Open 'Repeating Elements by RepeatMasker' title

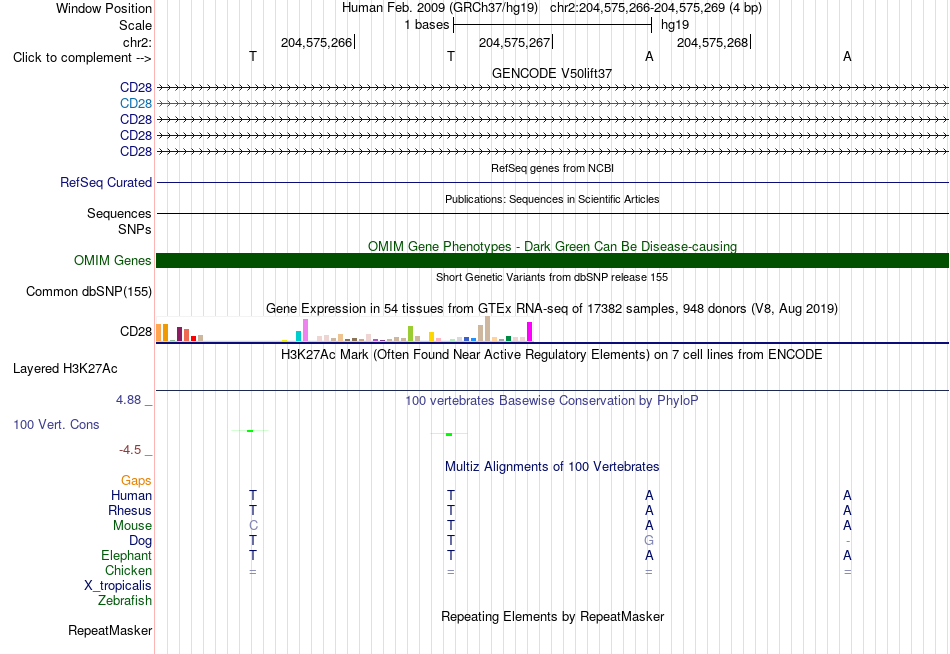pyautogui.click(x=552, y=616)
